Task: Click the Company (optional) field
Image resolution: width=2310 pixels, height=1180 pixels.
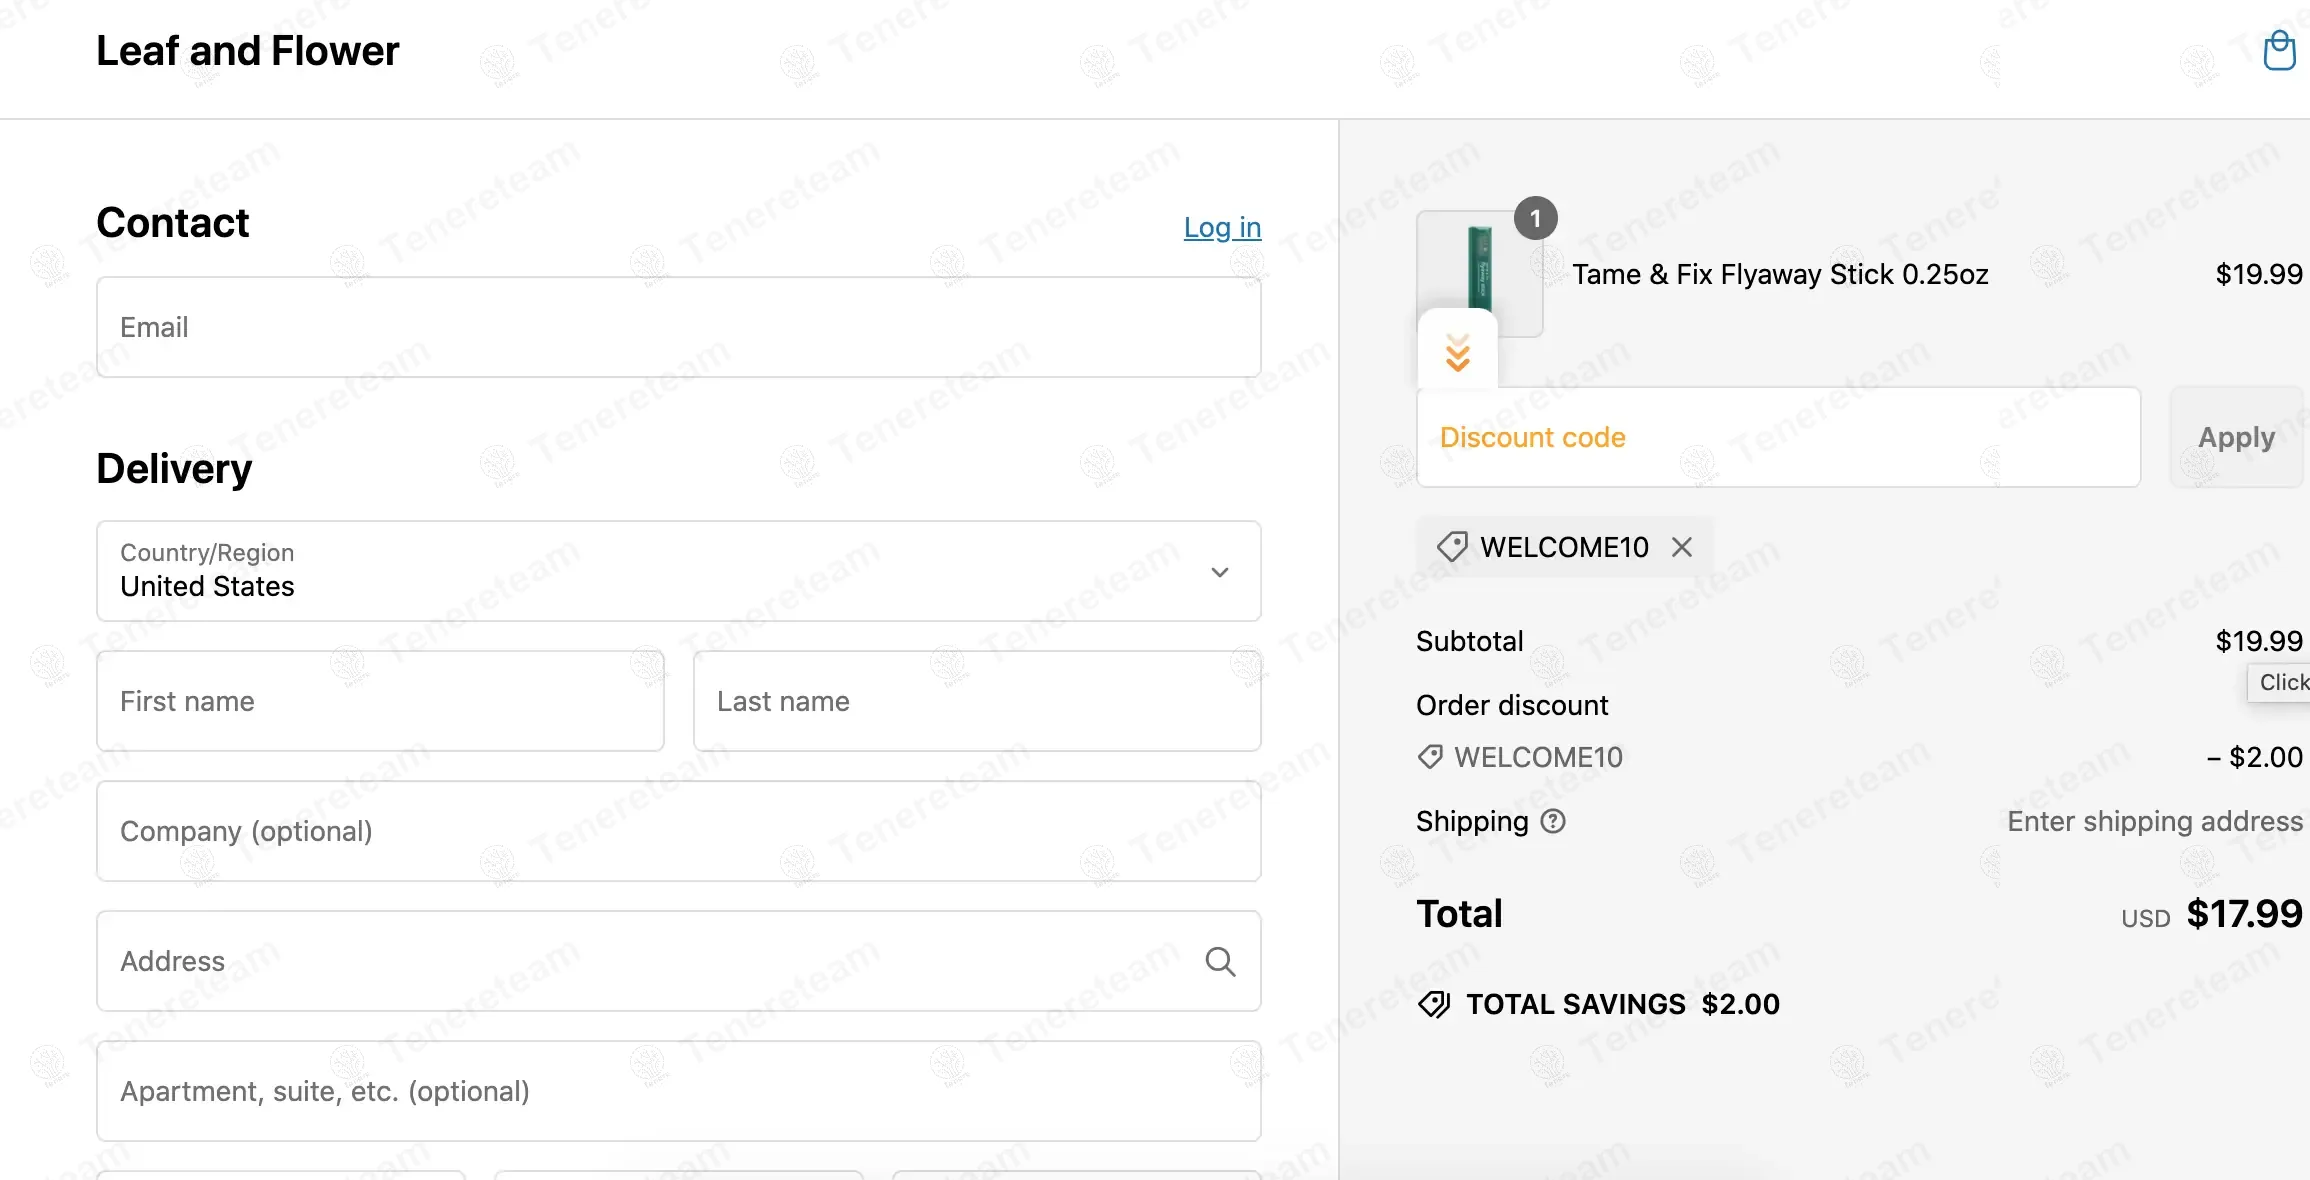Action: pos(678,831)
